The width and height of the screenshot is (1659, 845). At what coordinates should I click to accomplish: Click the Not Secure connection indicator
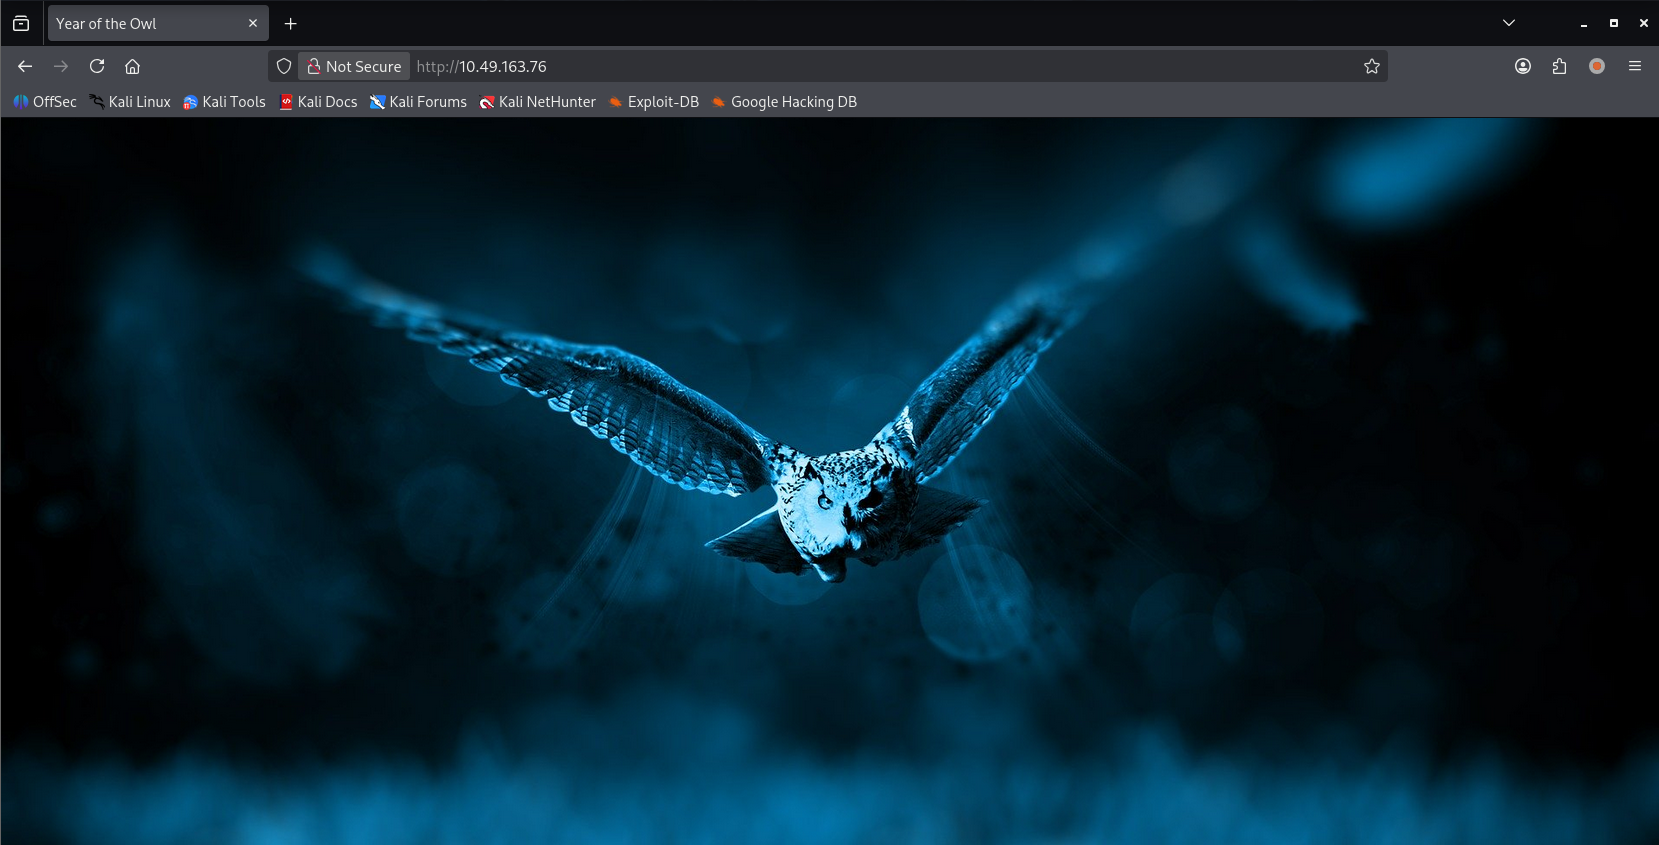[355, 66]
